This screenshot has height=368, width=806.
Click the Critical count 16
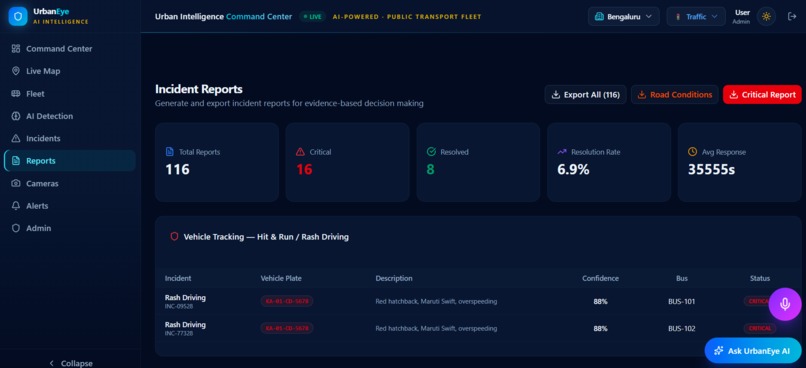coord(304,169)
